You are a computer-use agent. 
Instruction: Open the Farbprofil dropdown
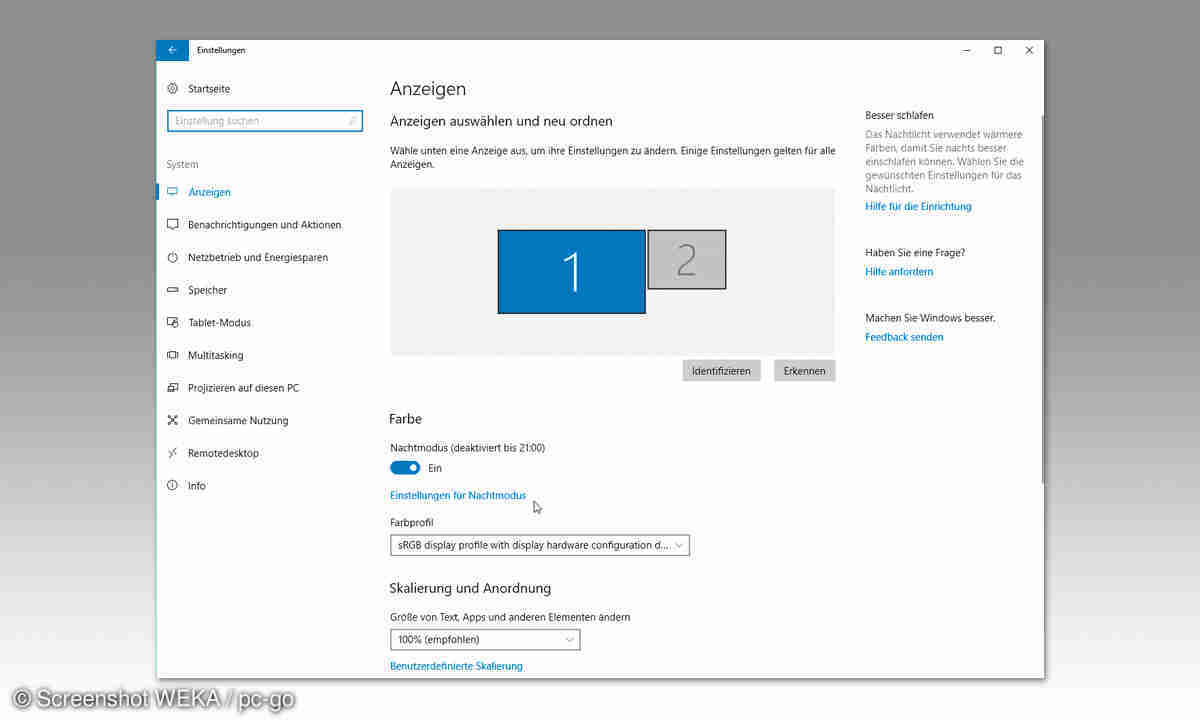pyautogui.click(x=539, y=545)
